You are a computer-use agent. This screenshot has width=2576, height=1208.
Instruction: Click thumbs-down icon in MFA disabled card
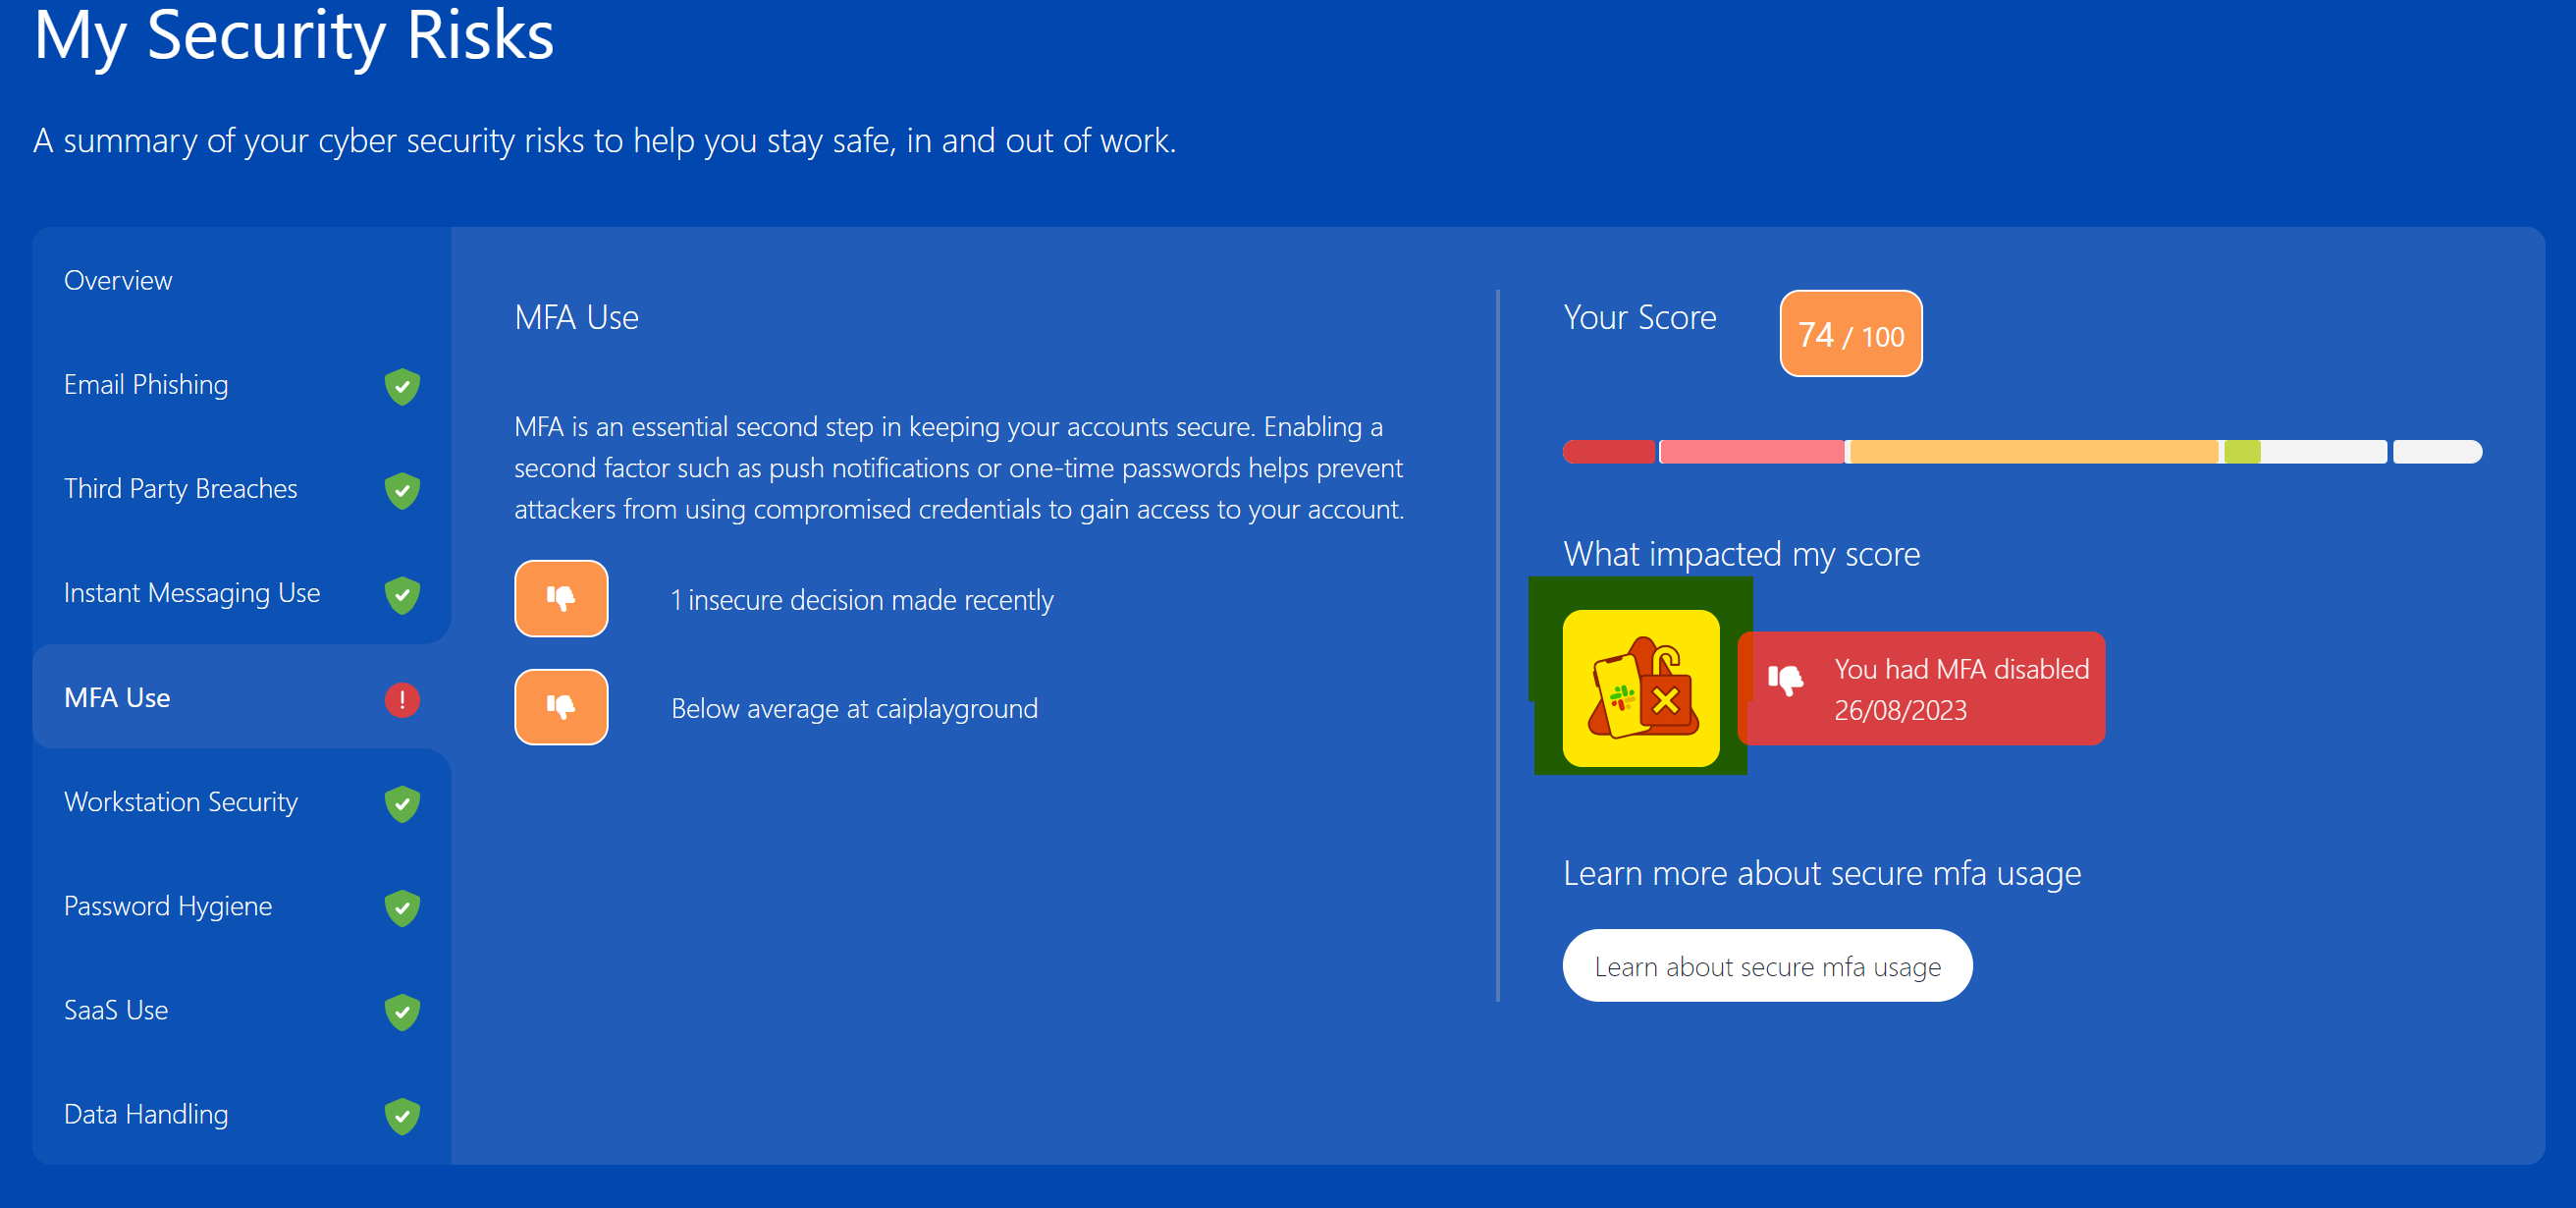pyautogui.click(x=1785, y=680)
